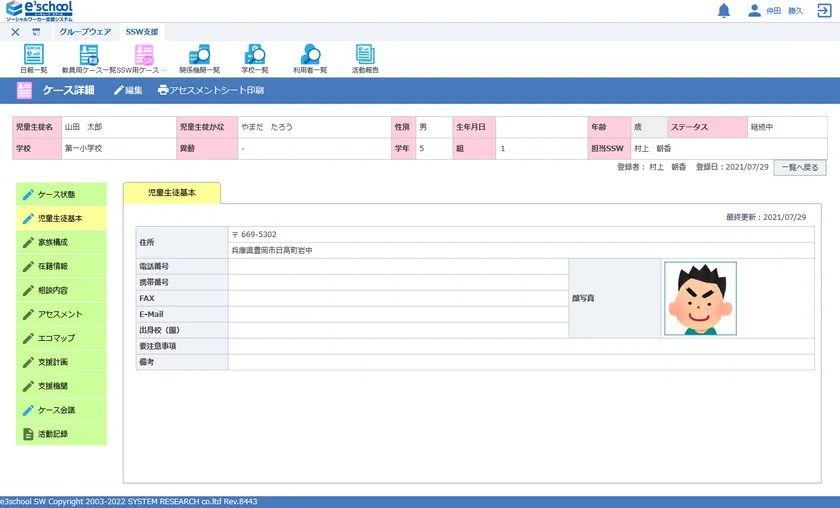The height and width of the screenshot is (508, 840).
Task: Click the 備考 value cell
Action: [521, 362]
